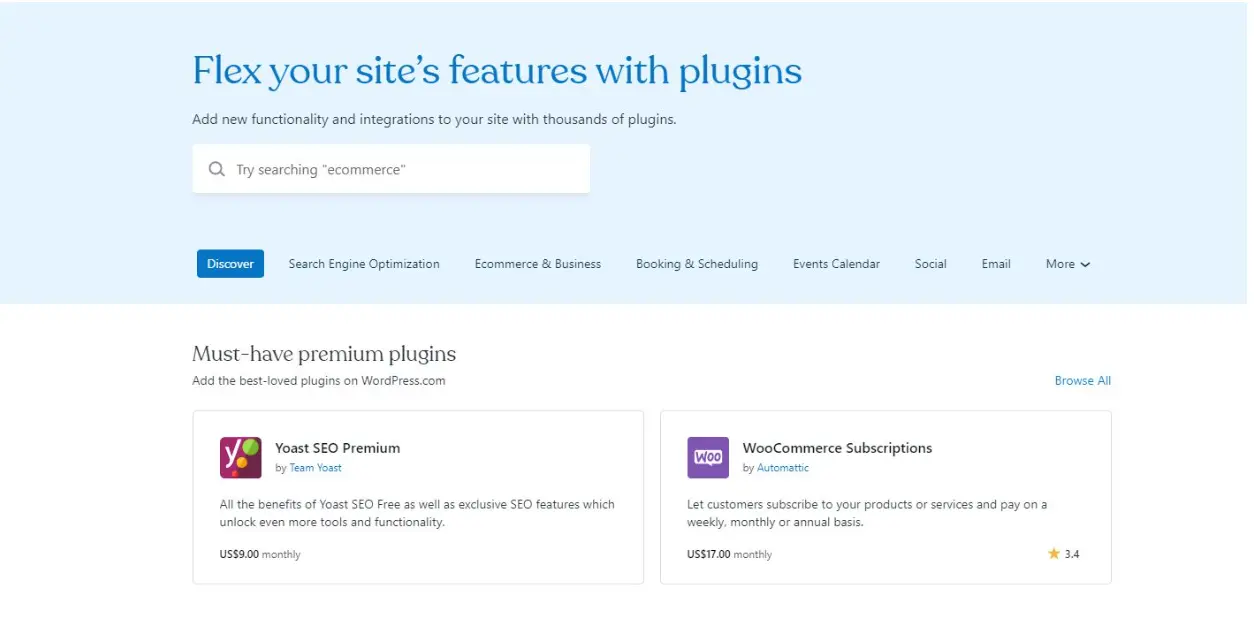This screenshot has height=636, width=1254.
Task: Open the WooCommerce Subscriptions plugin card
Action: pyautogui.click(x=885, y=497)
